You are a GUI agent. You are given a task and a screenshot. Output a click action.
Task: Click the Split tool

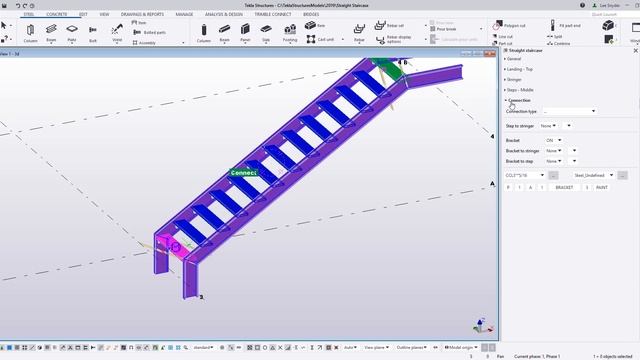pos(555,36)
